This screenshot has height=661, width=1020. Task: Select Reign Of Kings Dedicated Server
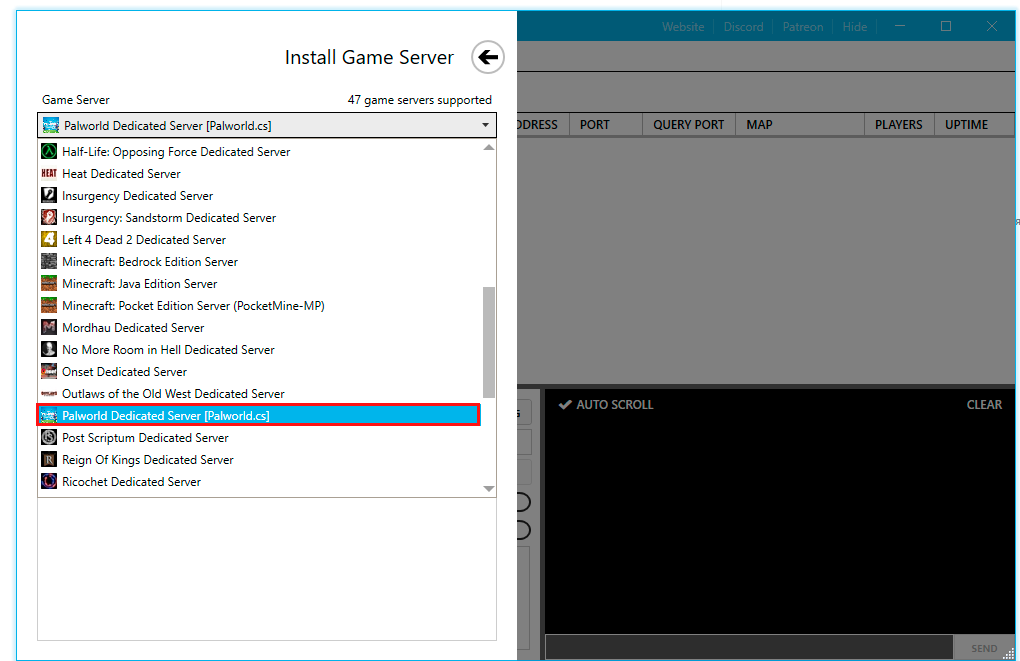(260, 459)
